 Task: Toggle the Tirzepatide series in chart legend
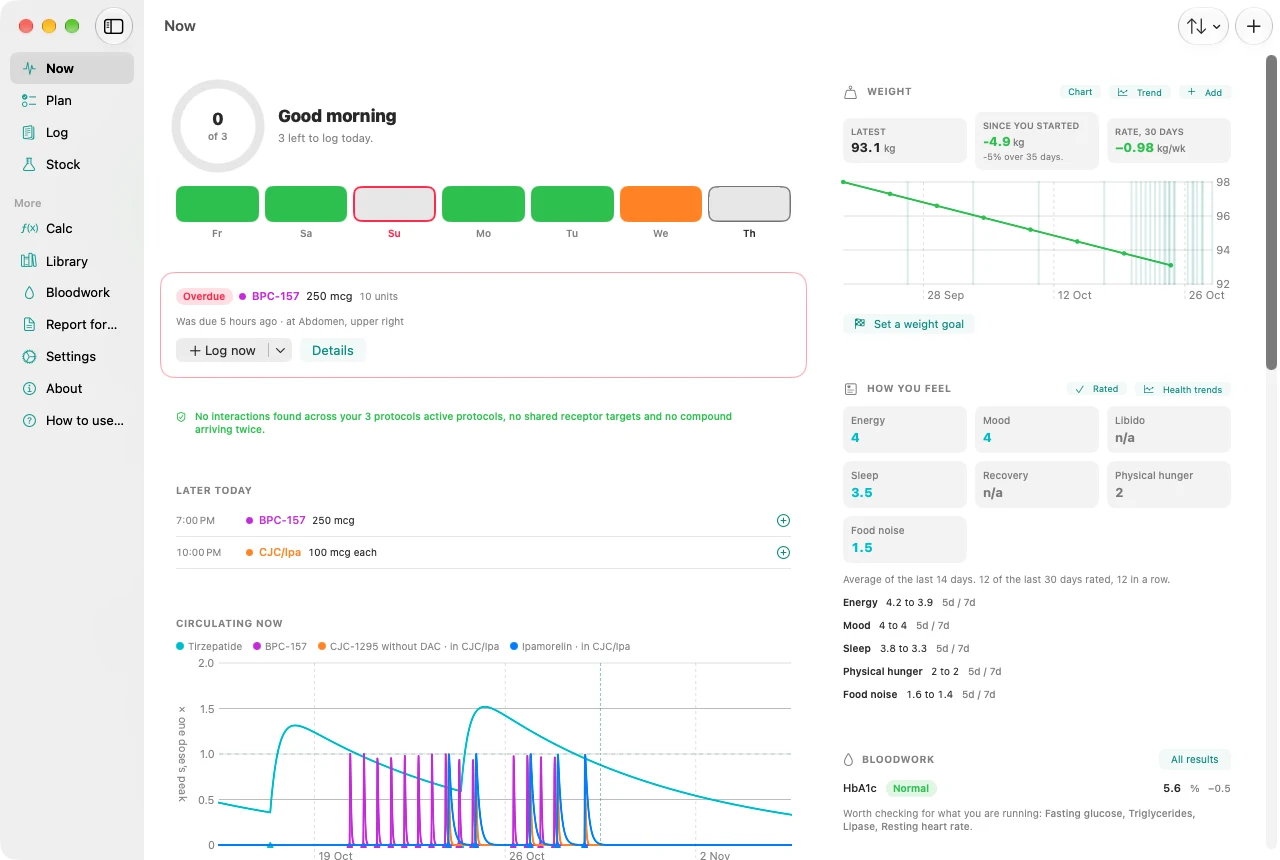pyautogui.click(x=209, y=646)
